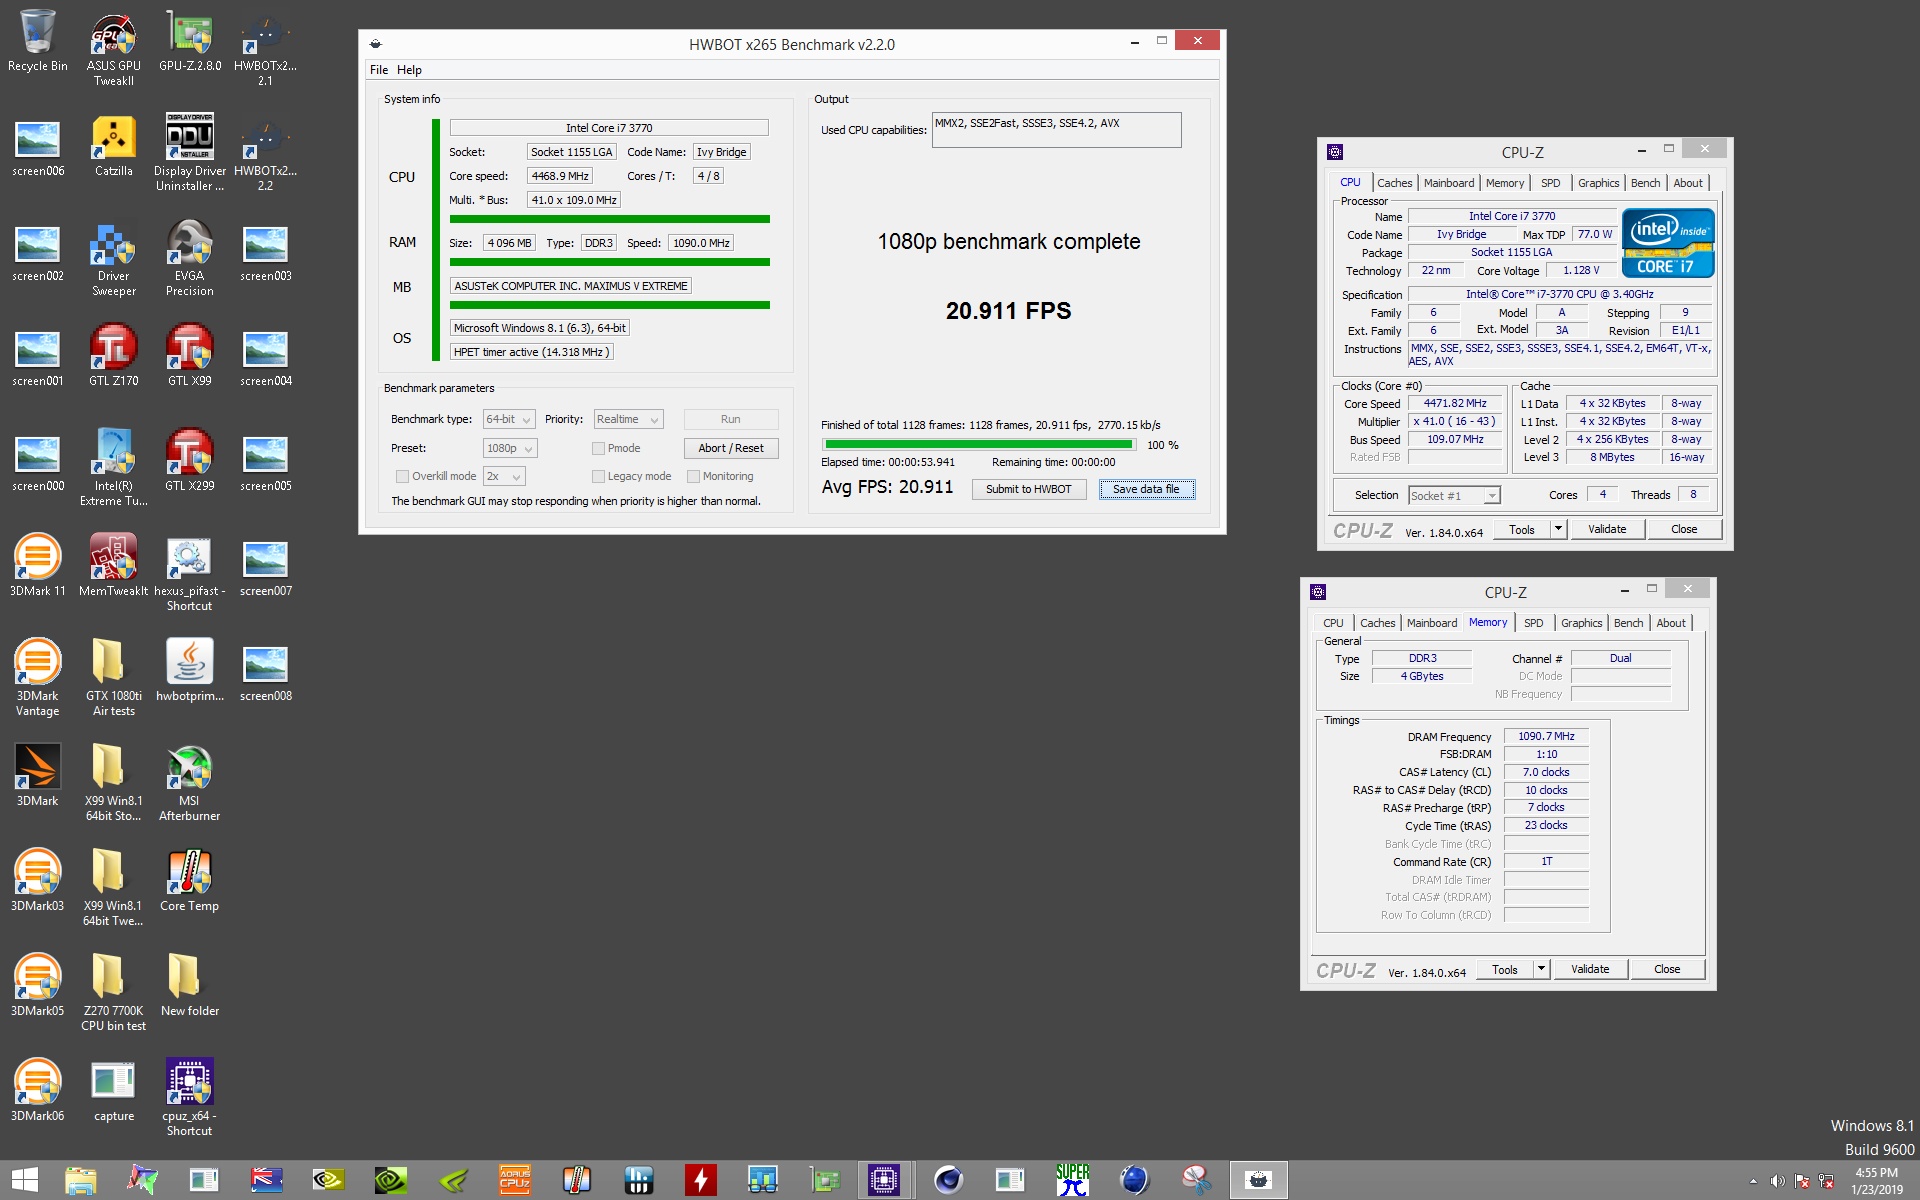Enable the Overkill mode checkbox

pos(402,477)
